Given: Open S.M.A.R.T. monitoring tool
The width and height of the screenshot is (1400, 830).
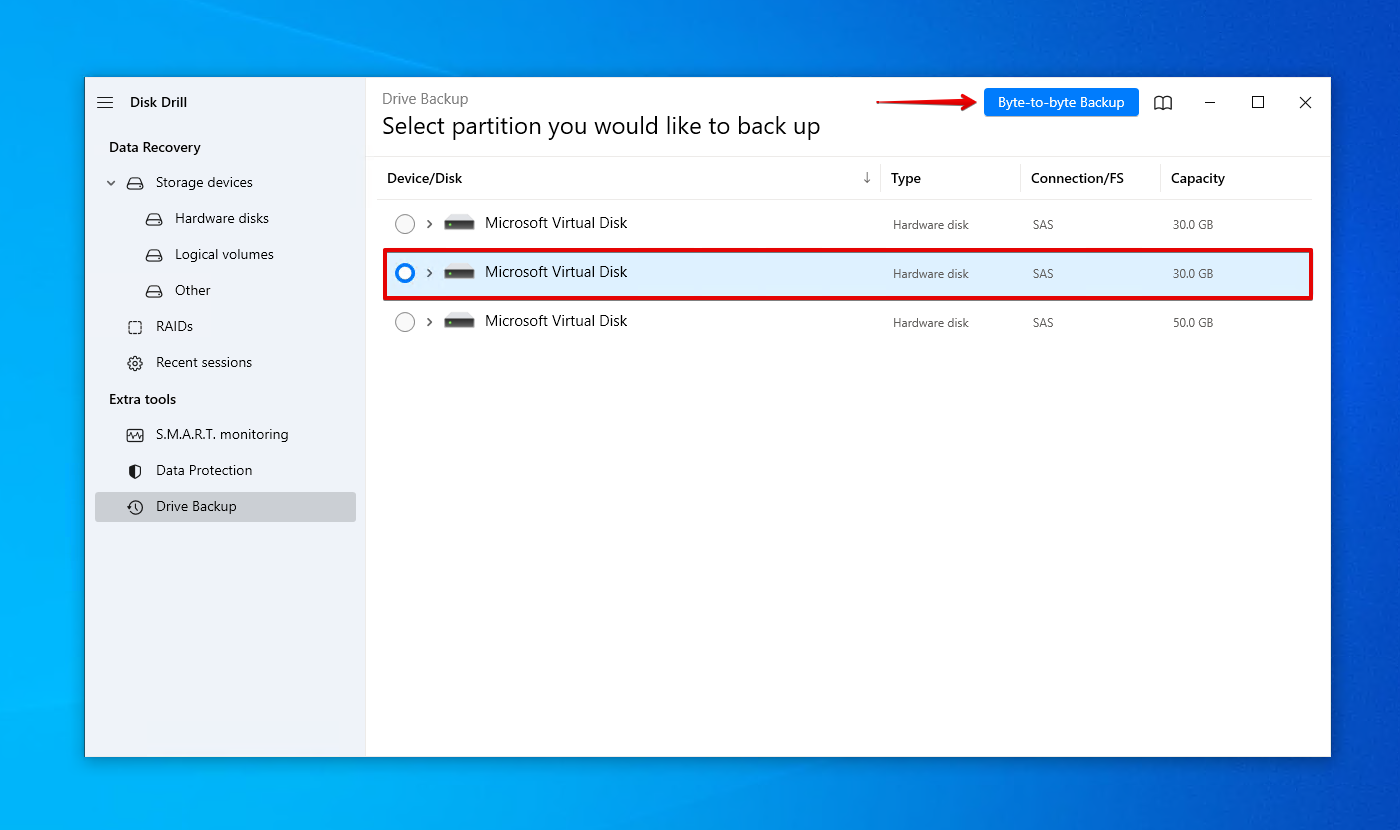Looking at the screenshot, I should point(222,434).
